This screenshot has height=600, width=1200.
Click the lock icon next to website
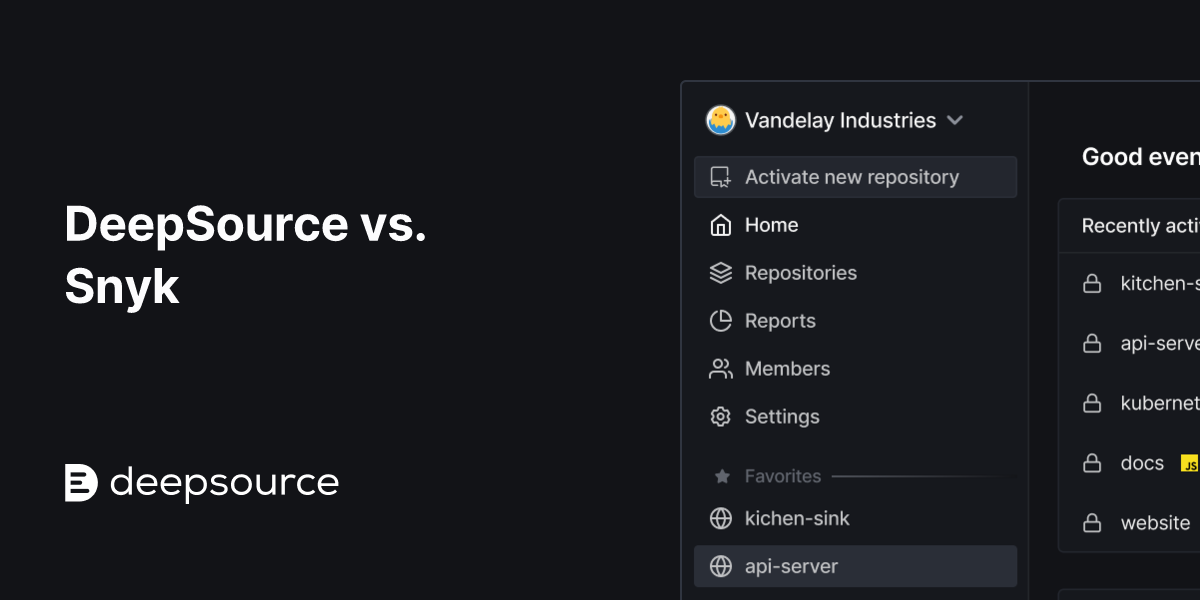1092,523
